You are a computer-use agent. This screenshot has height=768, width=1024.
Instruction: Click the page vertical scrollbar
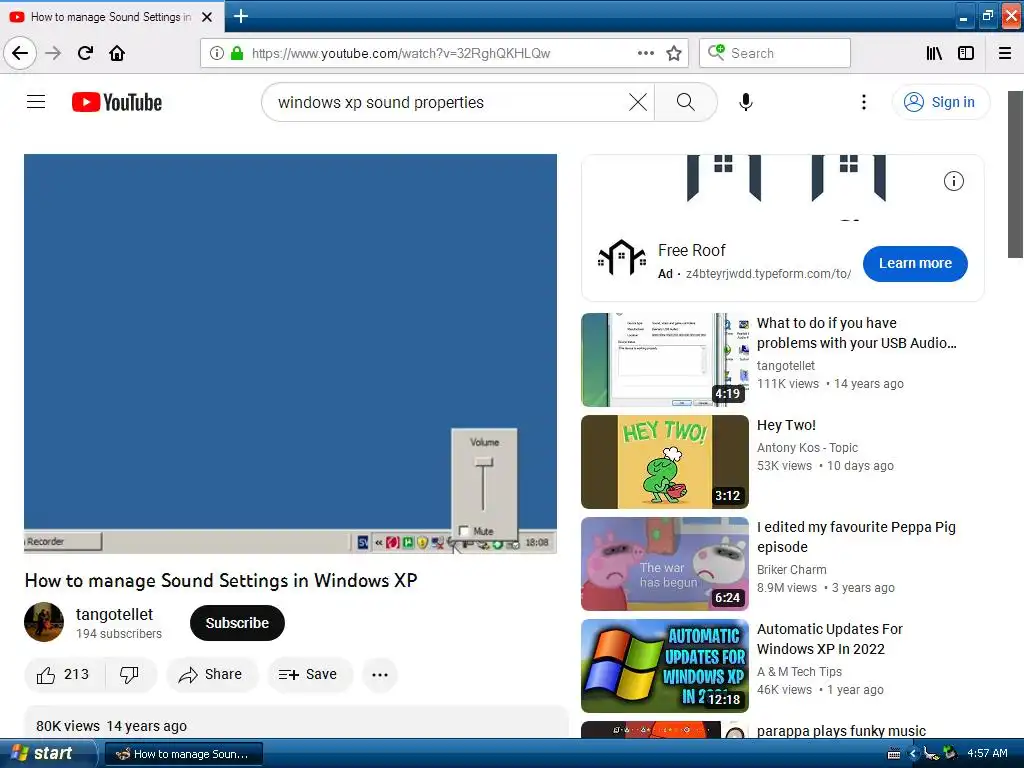point(1015,174)
